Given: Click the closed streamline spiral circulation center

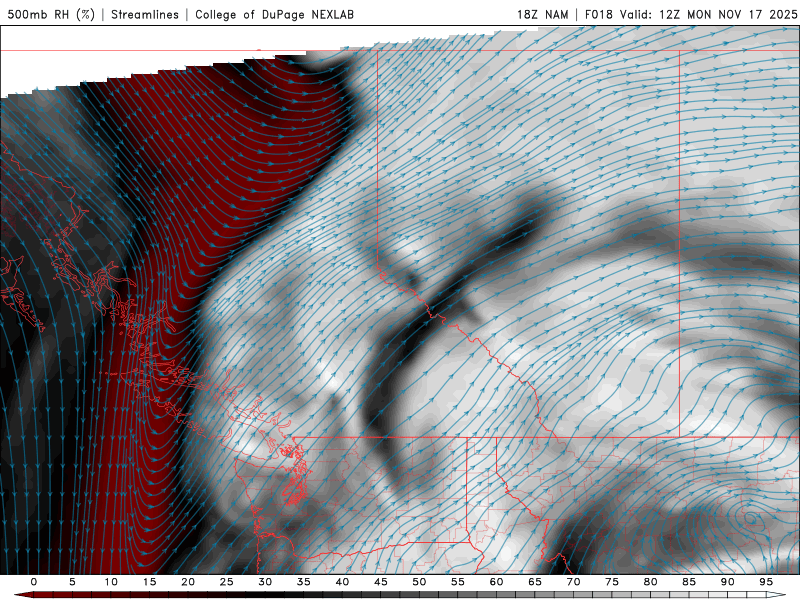Looking at the screenshot, I should click(x=751, y=518).
